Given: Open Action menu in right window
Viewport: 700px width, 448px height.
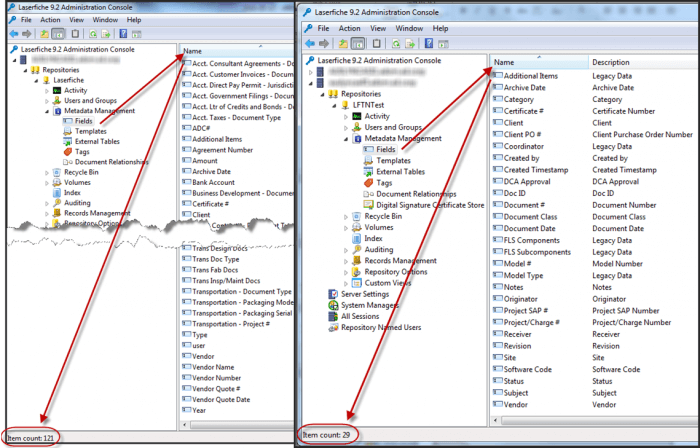Looking at the screenshot, I should (350, 28).
